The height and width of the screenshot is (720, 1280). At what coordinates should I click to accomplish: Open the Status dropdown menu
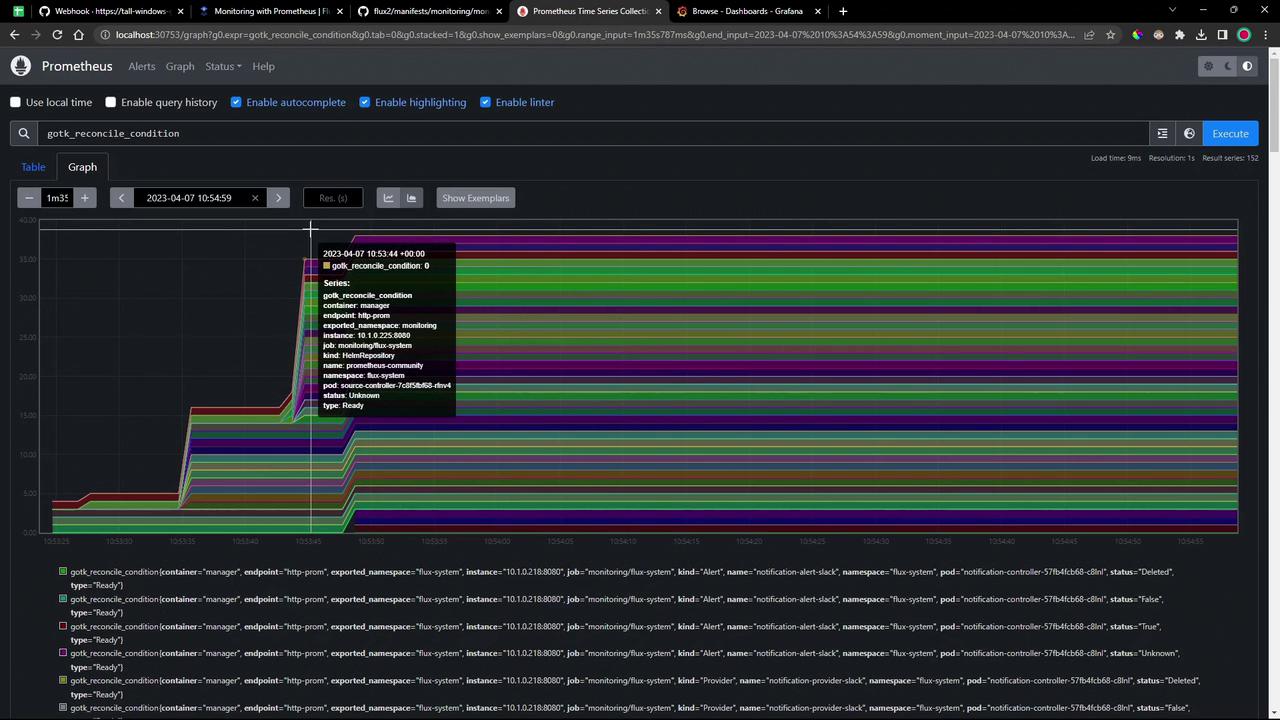coord(223,66)
